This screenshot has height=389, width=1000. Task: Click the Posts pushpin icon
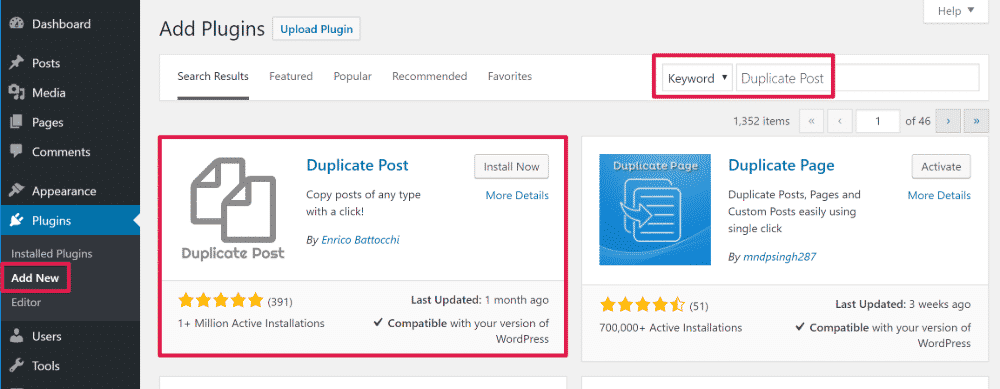[x=17, y=63]
